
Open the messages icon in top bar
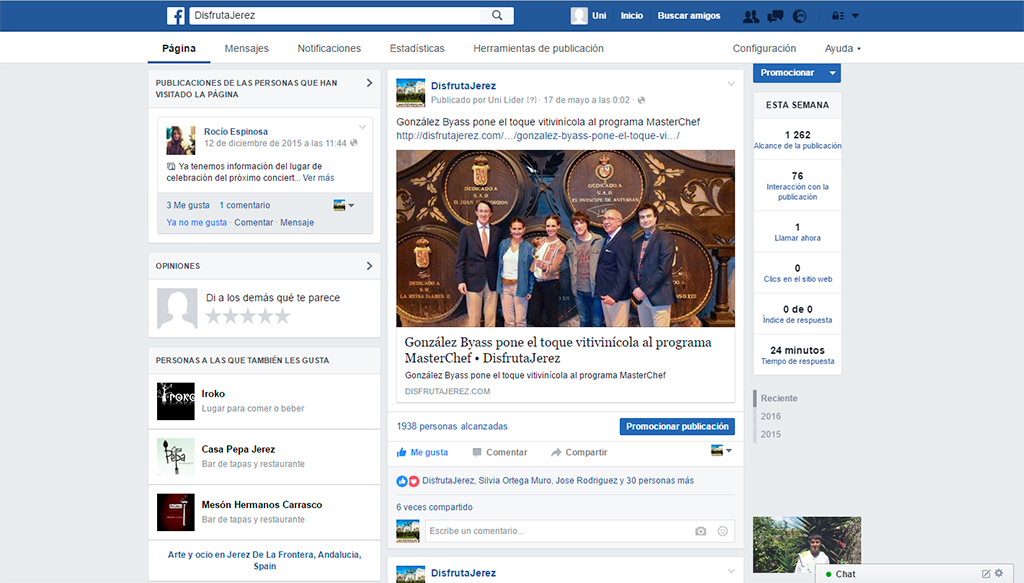pos(775,16)
